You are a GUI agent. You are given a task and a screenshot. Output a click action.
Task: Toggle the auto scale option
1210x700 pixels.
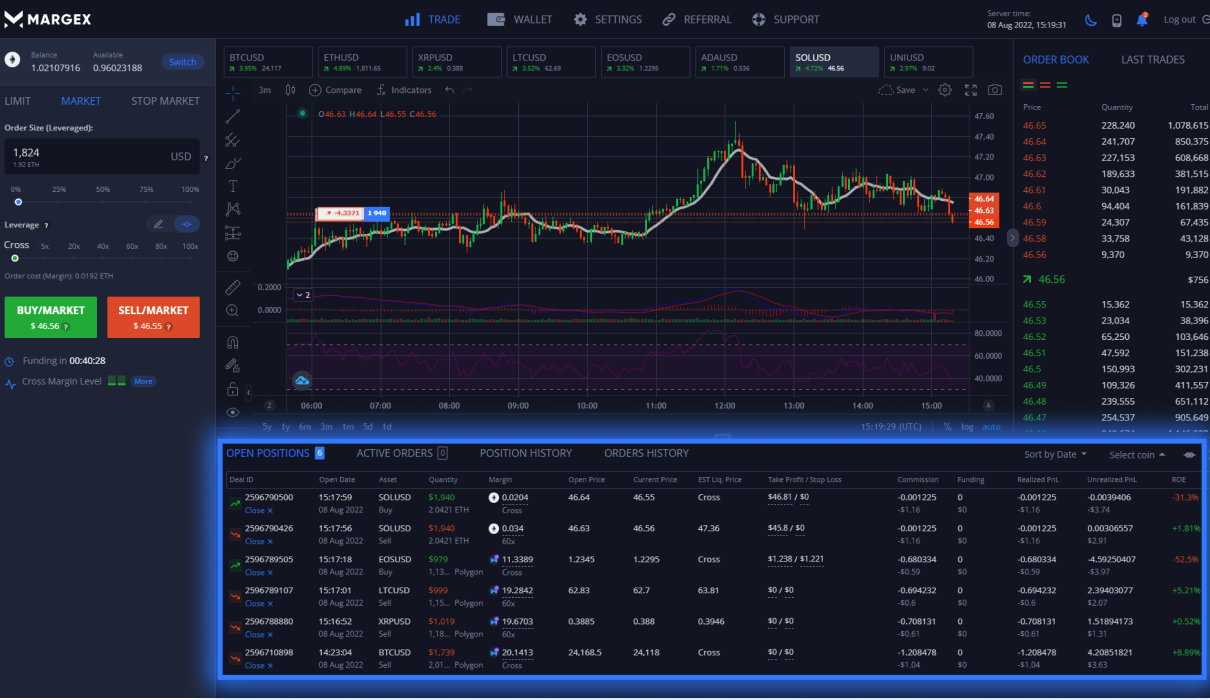[991, 427]
